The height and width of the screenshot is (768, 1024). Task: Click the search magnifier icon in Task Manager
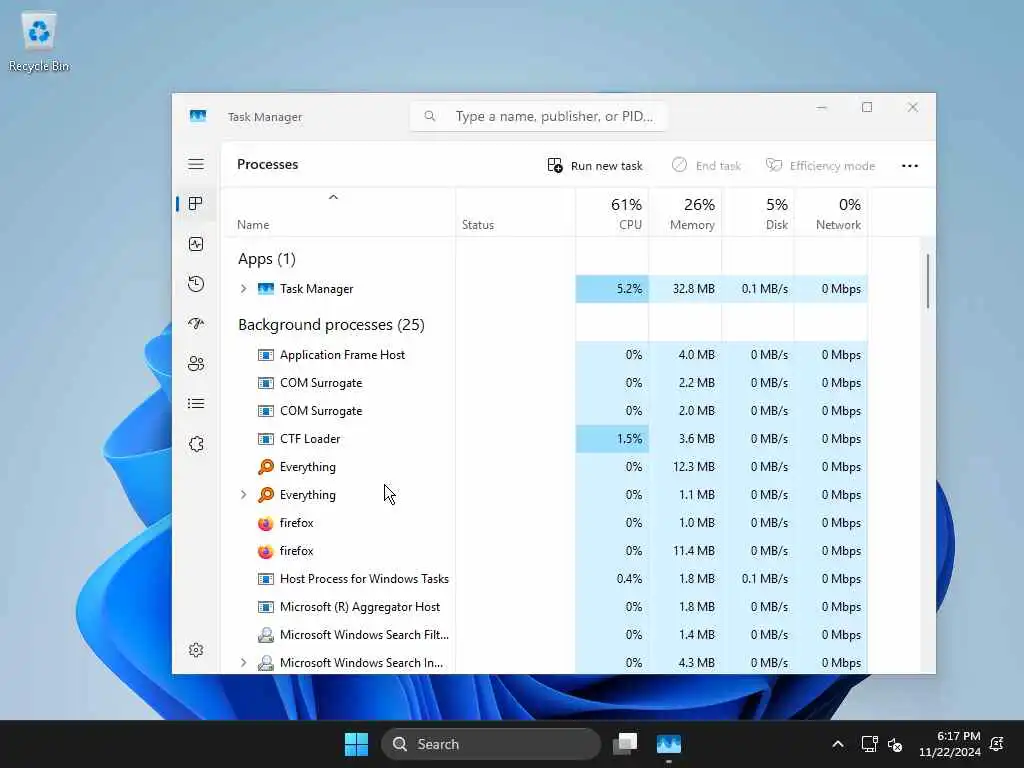point(429,116)
